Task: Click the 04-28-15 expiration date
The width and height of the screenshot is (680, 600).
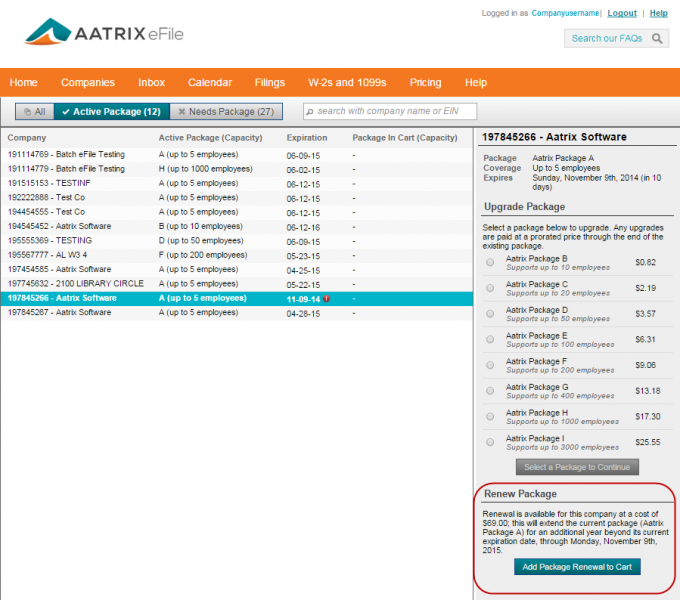Action: (303, 313)
